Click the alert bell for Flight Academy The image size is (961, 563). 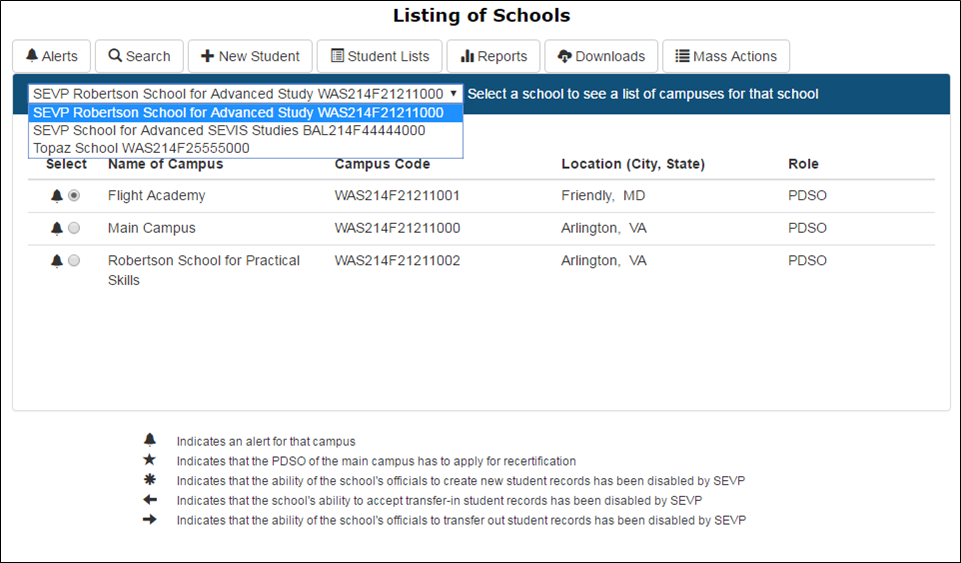point(56,195)
